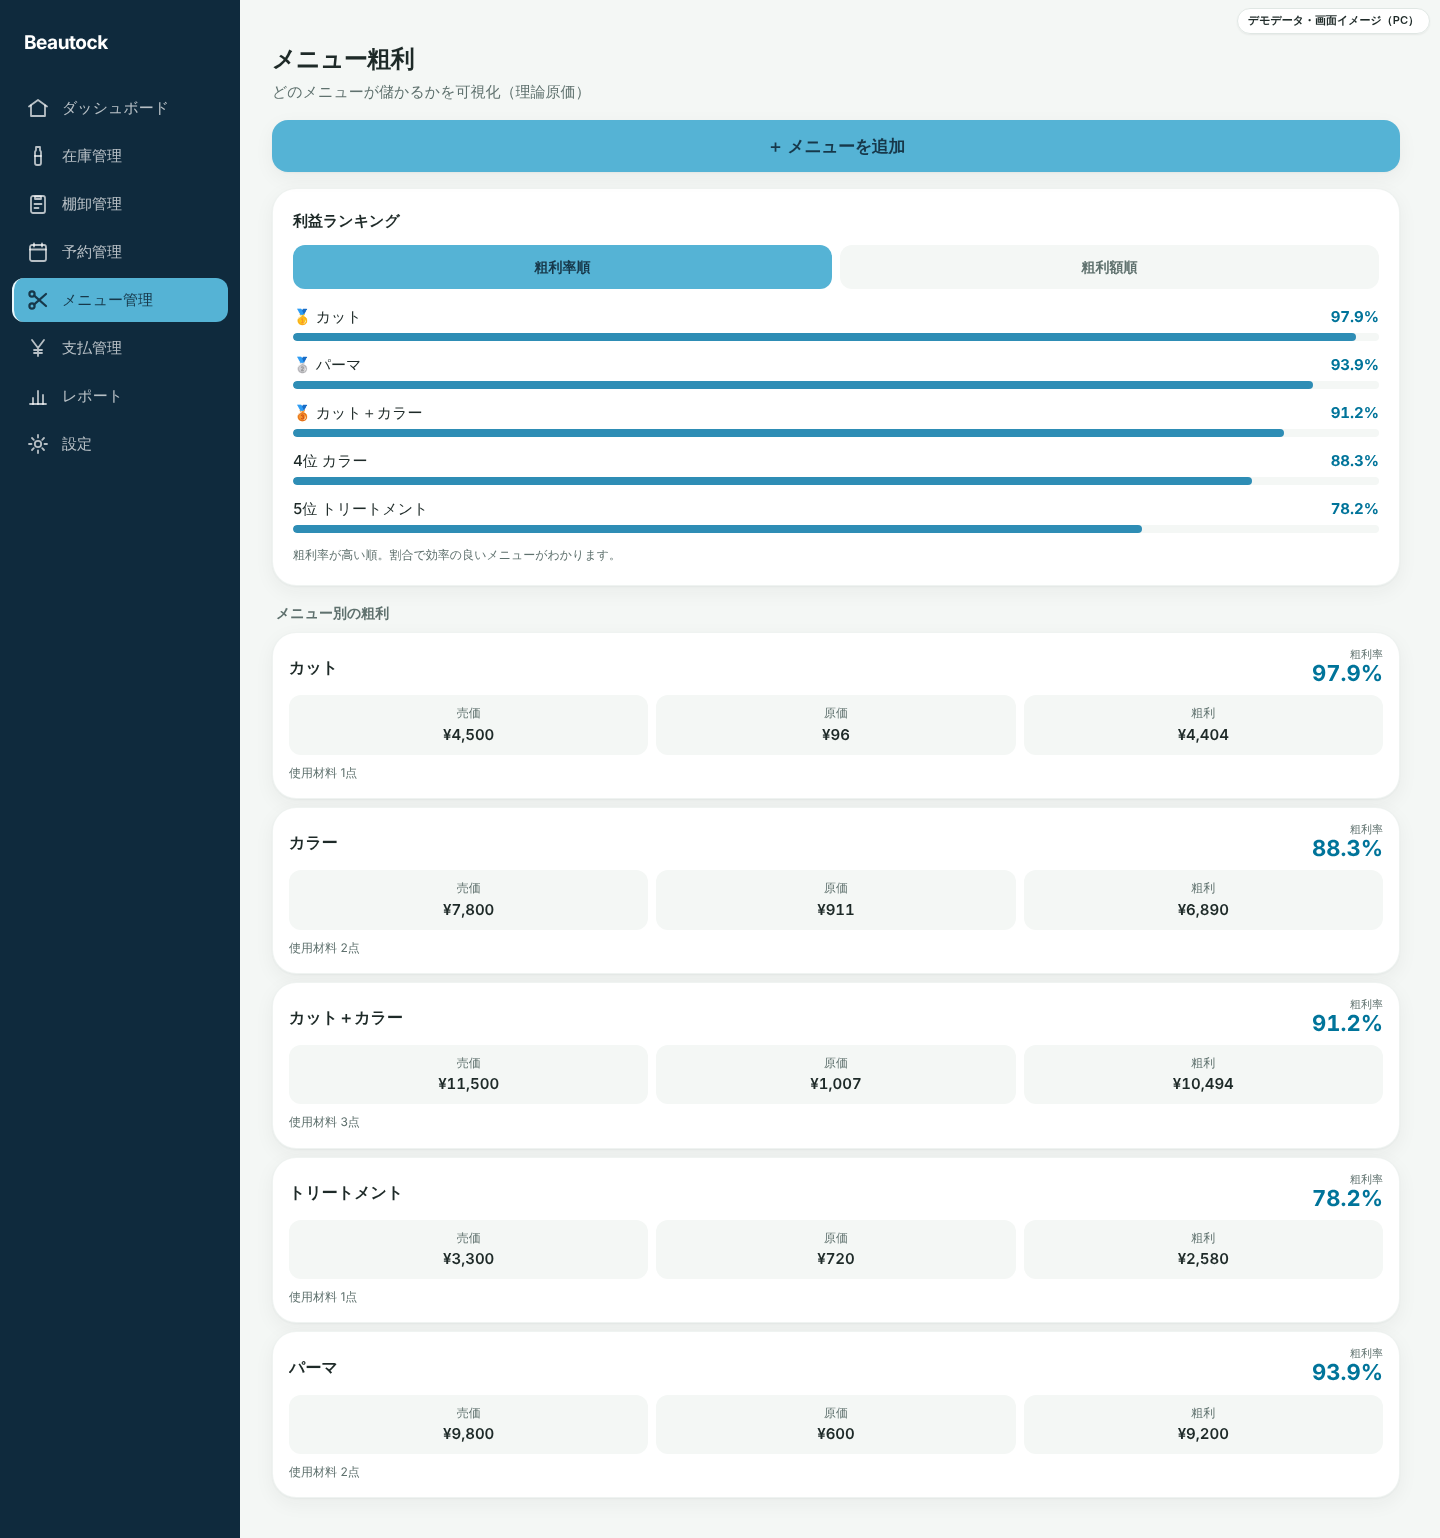
Task: Click the Dashboard home icon in the sidebar
Action: pyautogui.click(x=38, y=108)
